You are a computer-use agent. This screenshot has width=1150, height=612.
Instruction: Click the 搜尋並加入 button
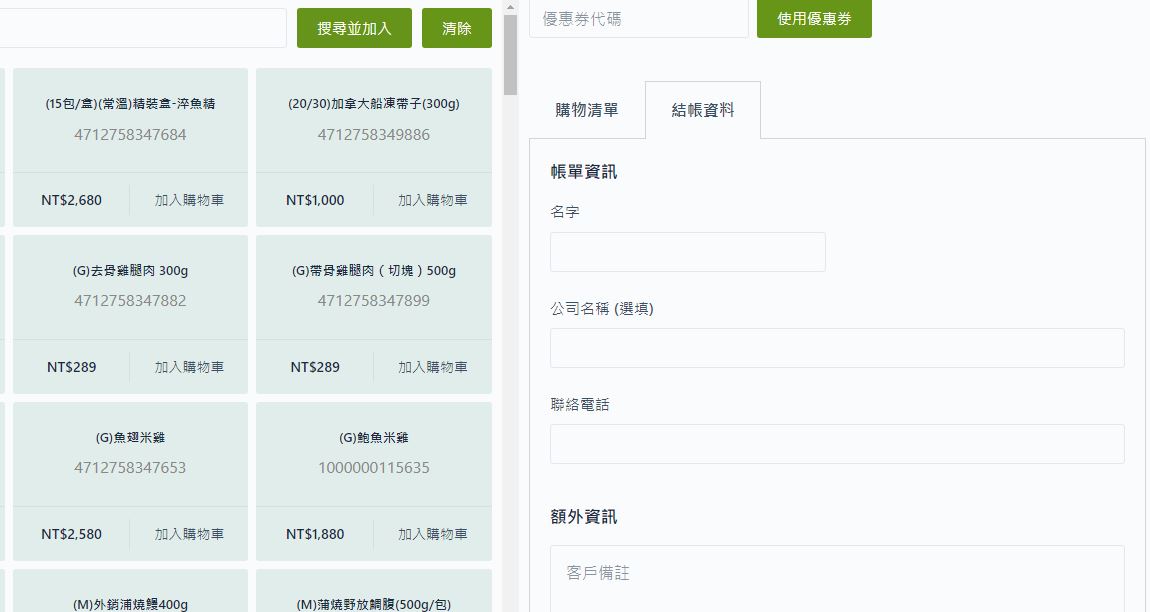point(354,28)
